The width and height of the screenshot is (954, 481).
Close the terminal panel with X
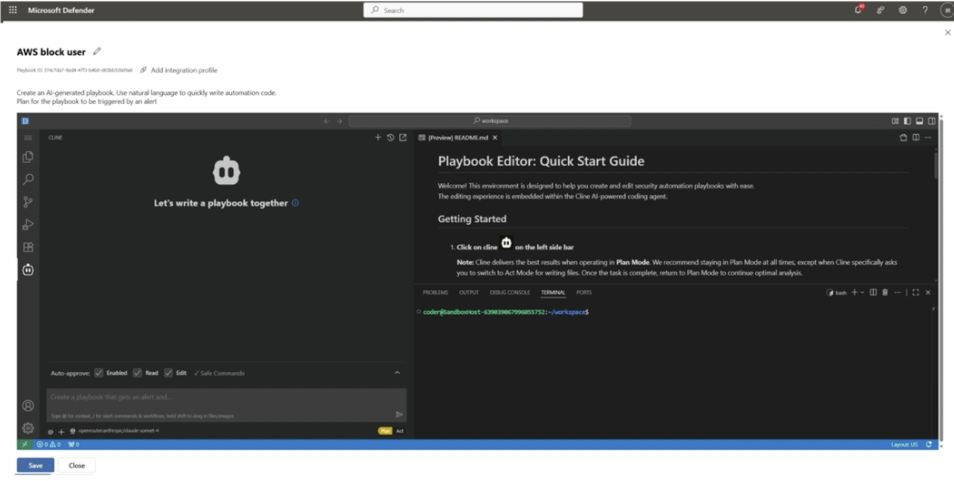(928, 292)
